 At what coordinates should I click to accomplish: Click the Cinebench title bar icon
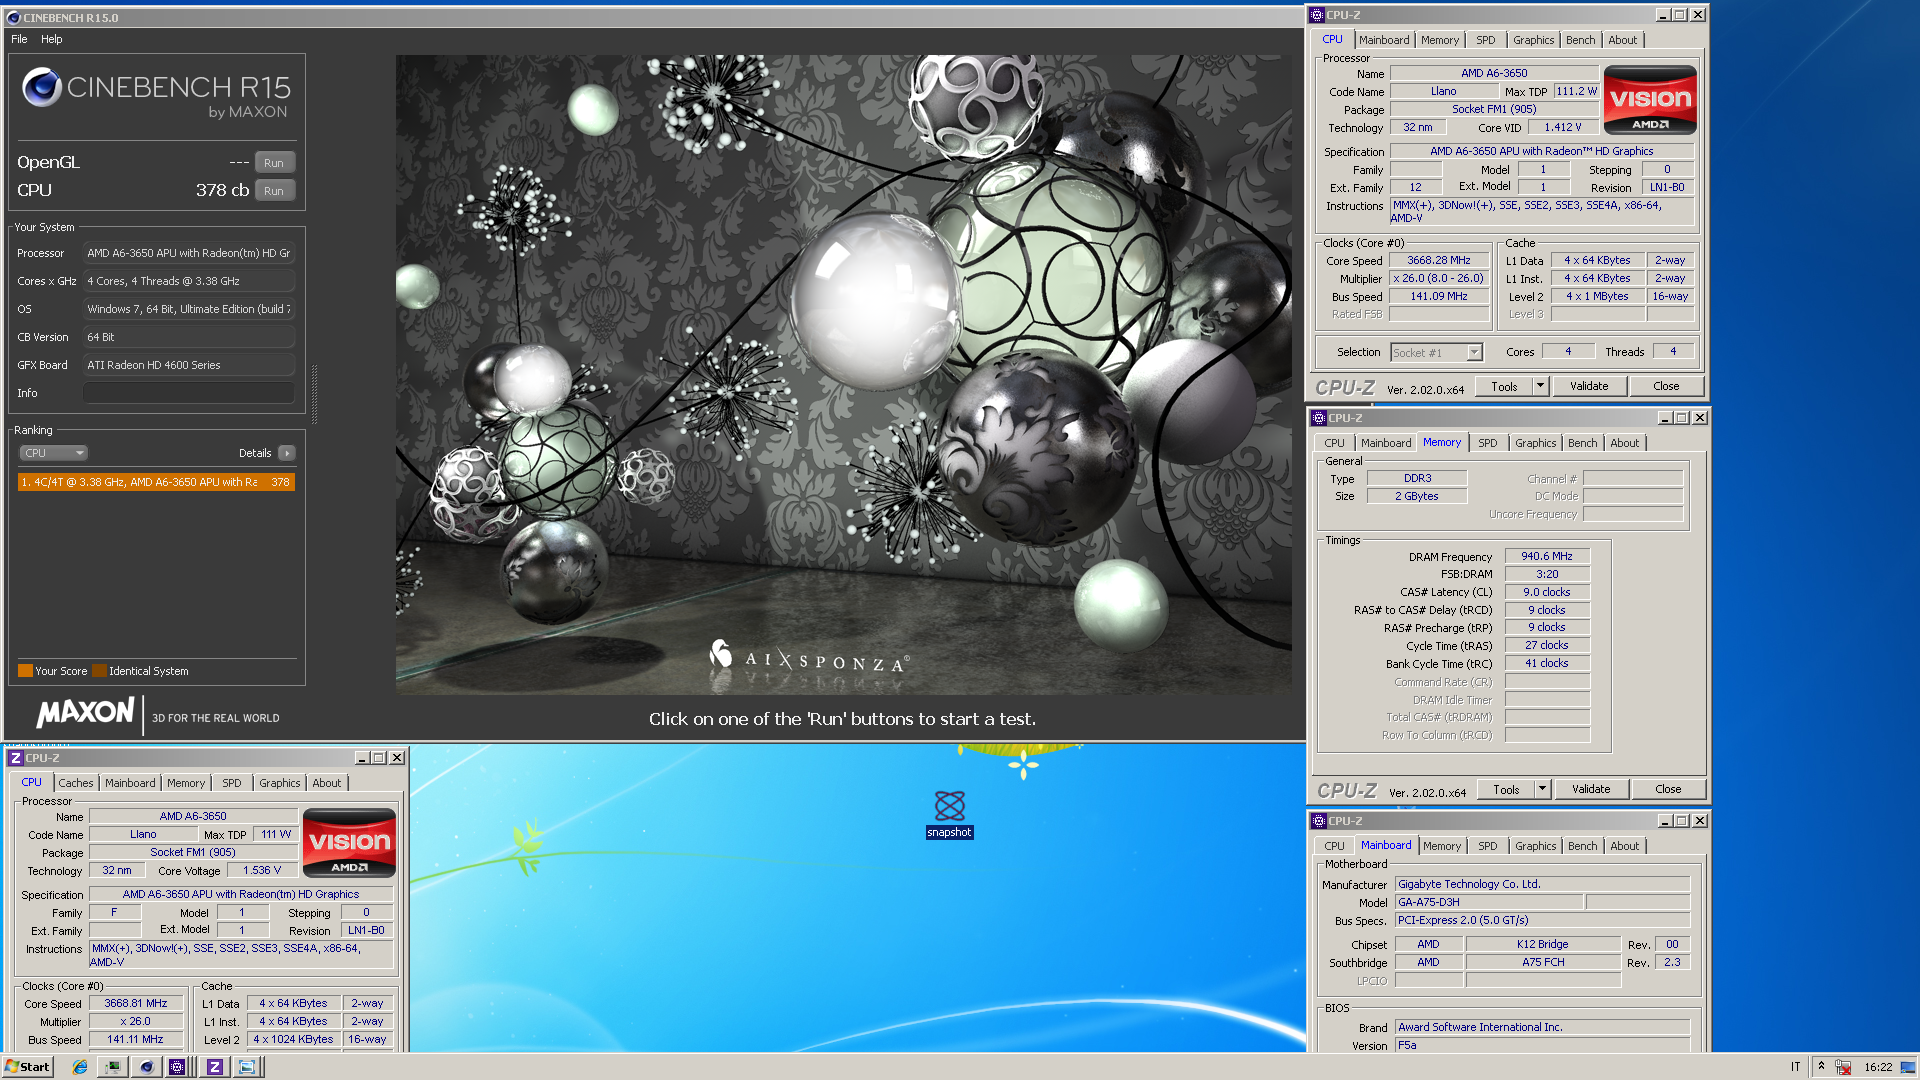click(13, 17)
